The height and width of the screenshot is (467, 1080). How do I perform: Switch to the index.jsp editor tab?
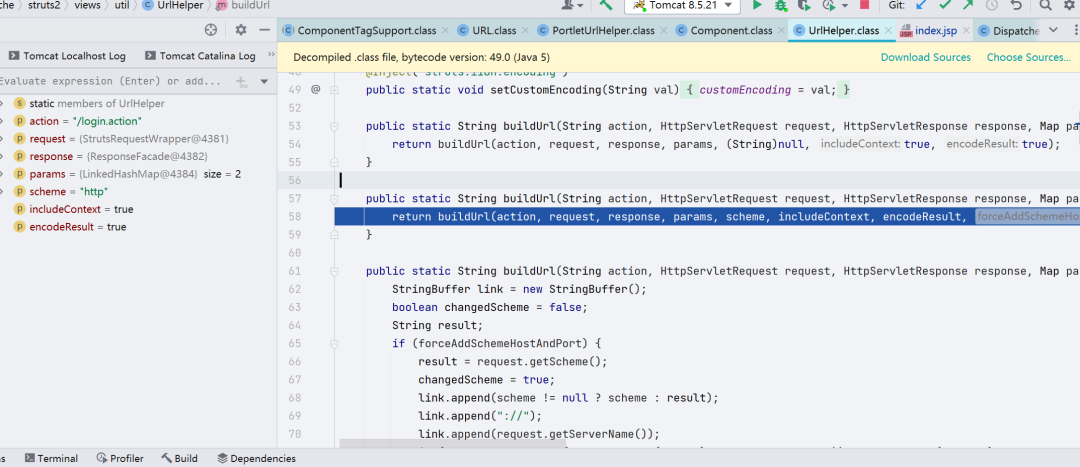tap(928, 31)
